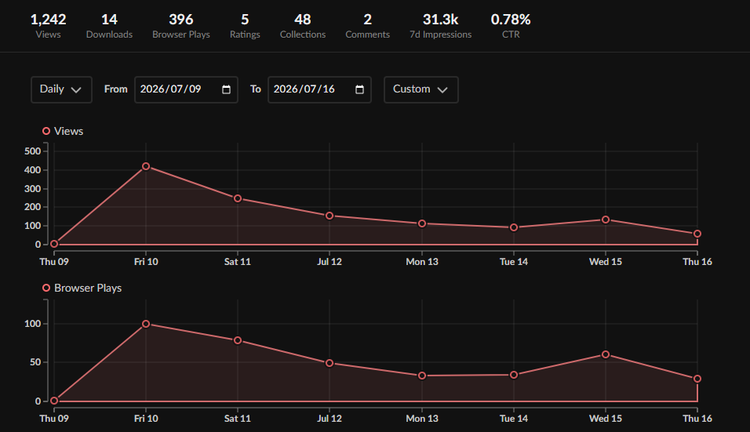Select the Fri 10 peak on Views chart
750x432 pixels.
146,166
